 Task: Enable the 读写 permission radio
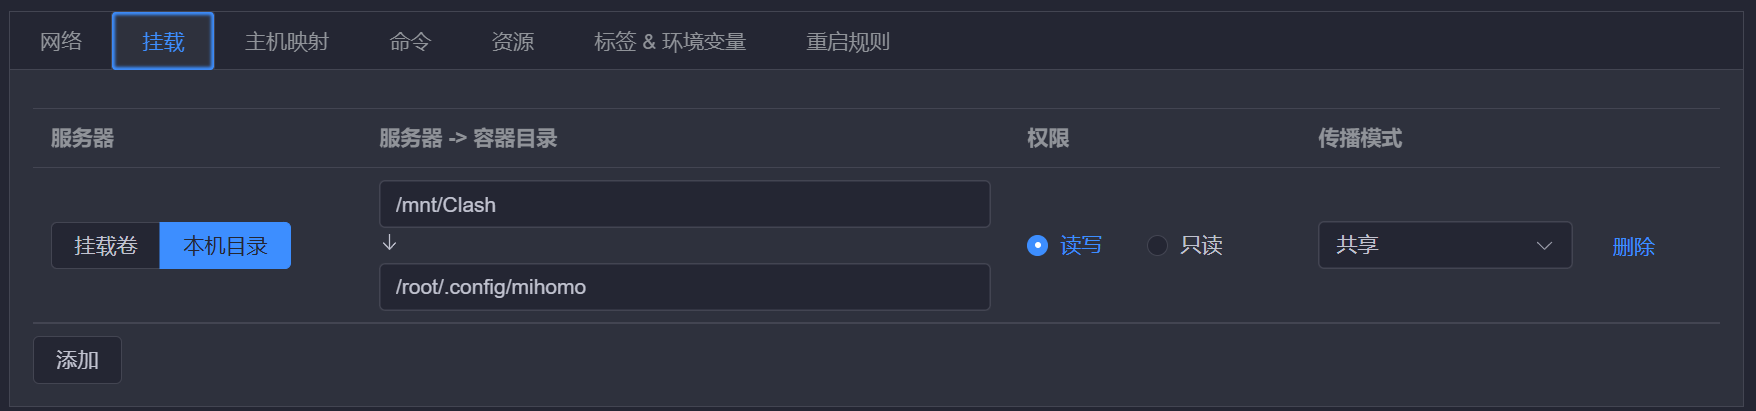click(x=1038, y=245)
